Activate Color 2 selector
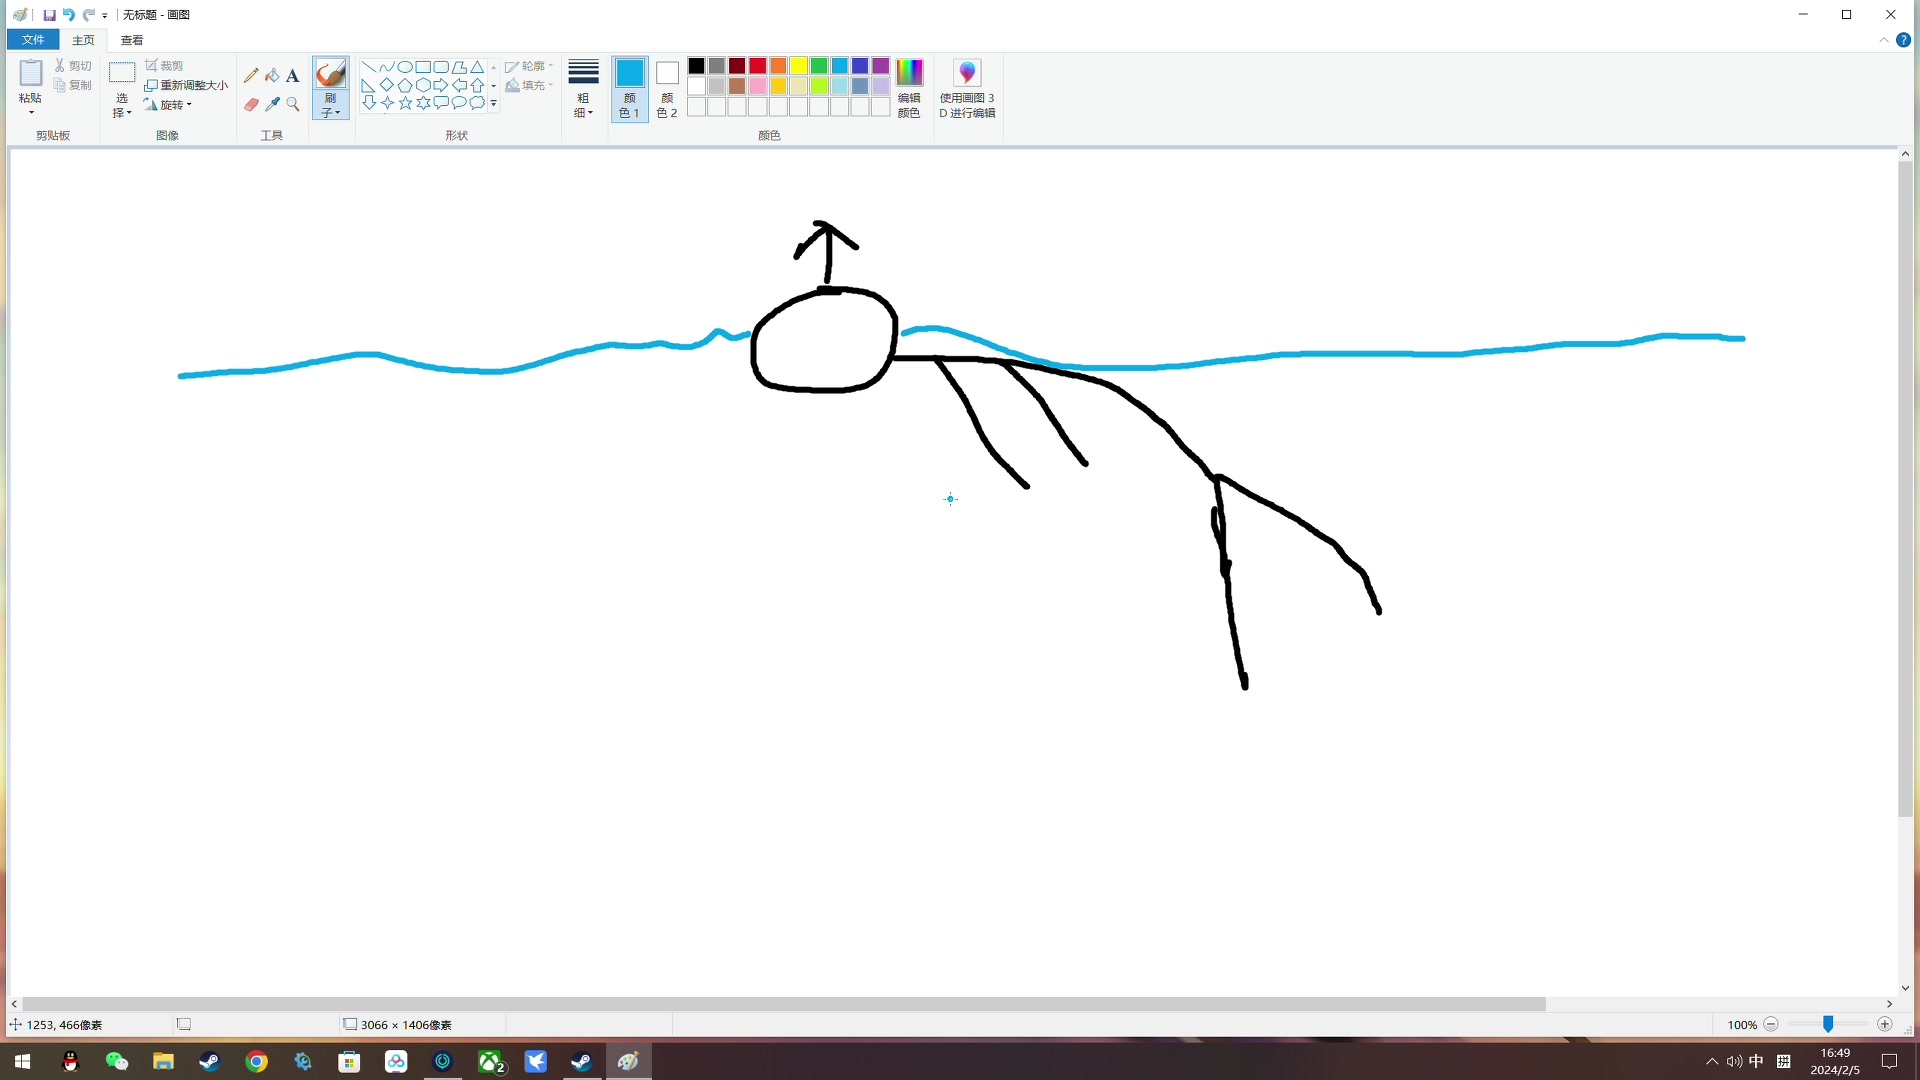1920x1080 pixels. [x=667, y=88]
